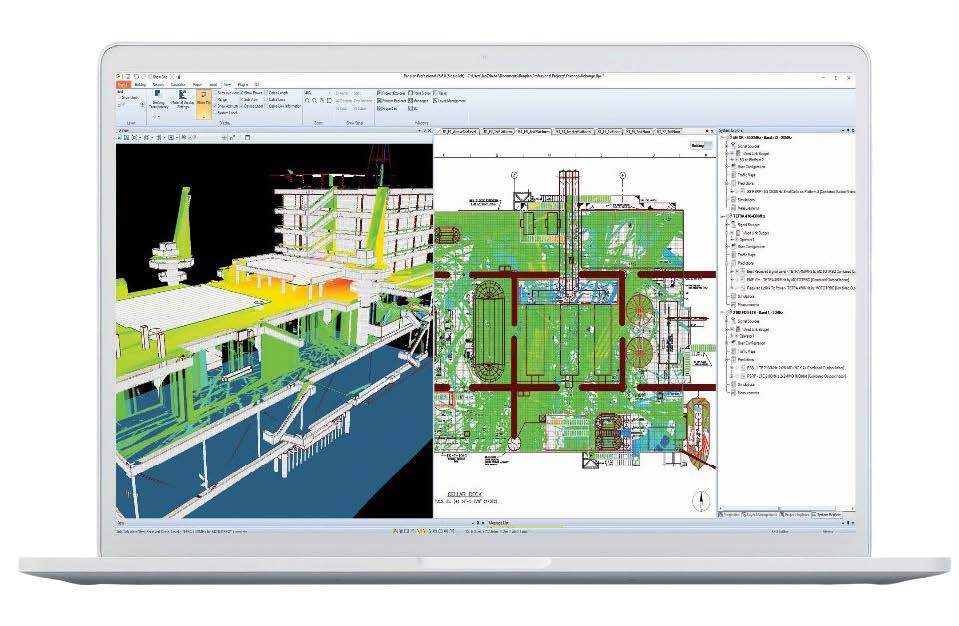Click the save icon in quick access toolbar

coord(125,76)
